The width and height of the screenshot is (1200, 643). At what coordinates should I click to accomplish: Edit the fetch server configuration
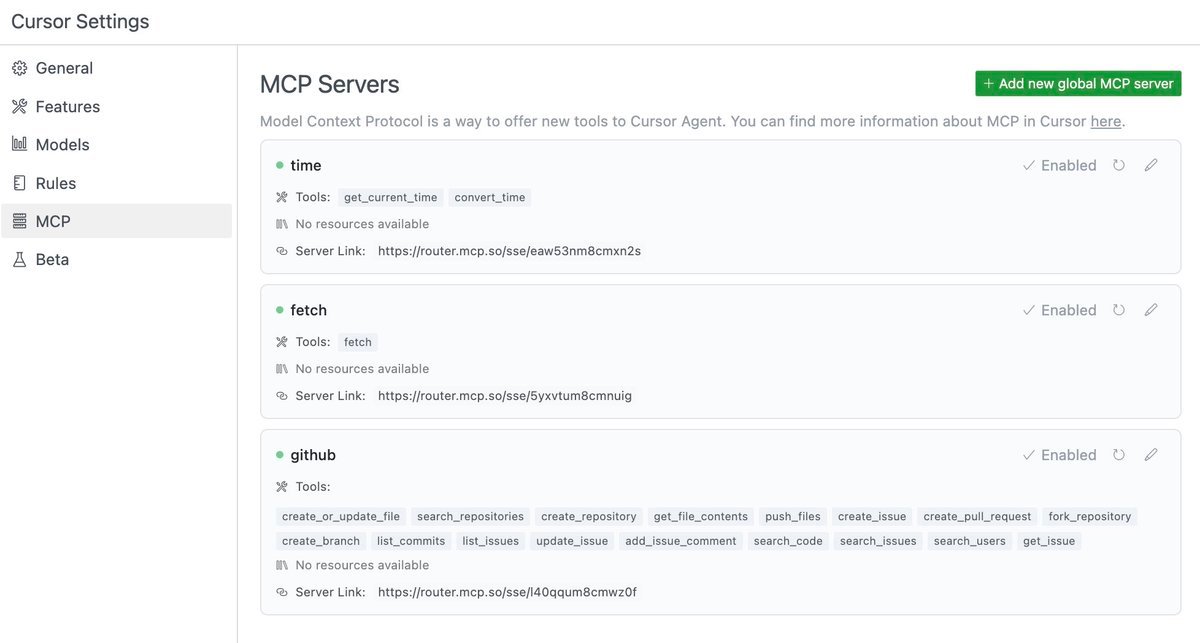(1151, 310)
